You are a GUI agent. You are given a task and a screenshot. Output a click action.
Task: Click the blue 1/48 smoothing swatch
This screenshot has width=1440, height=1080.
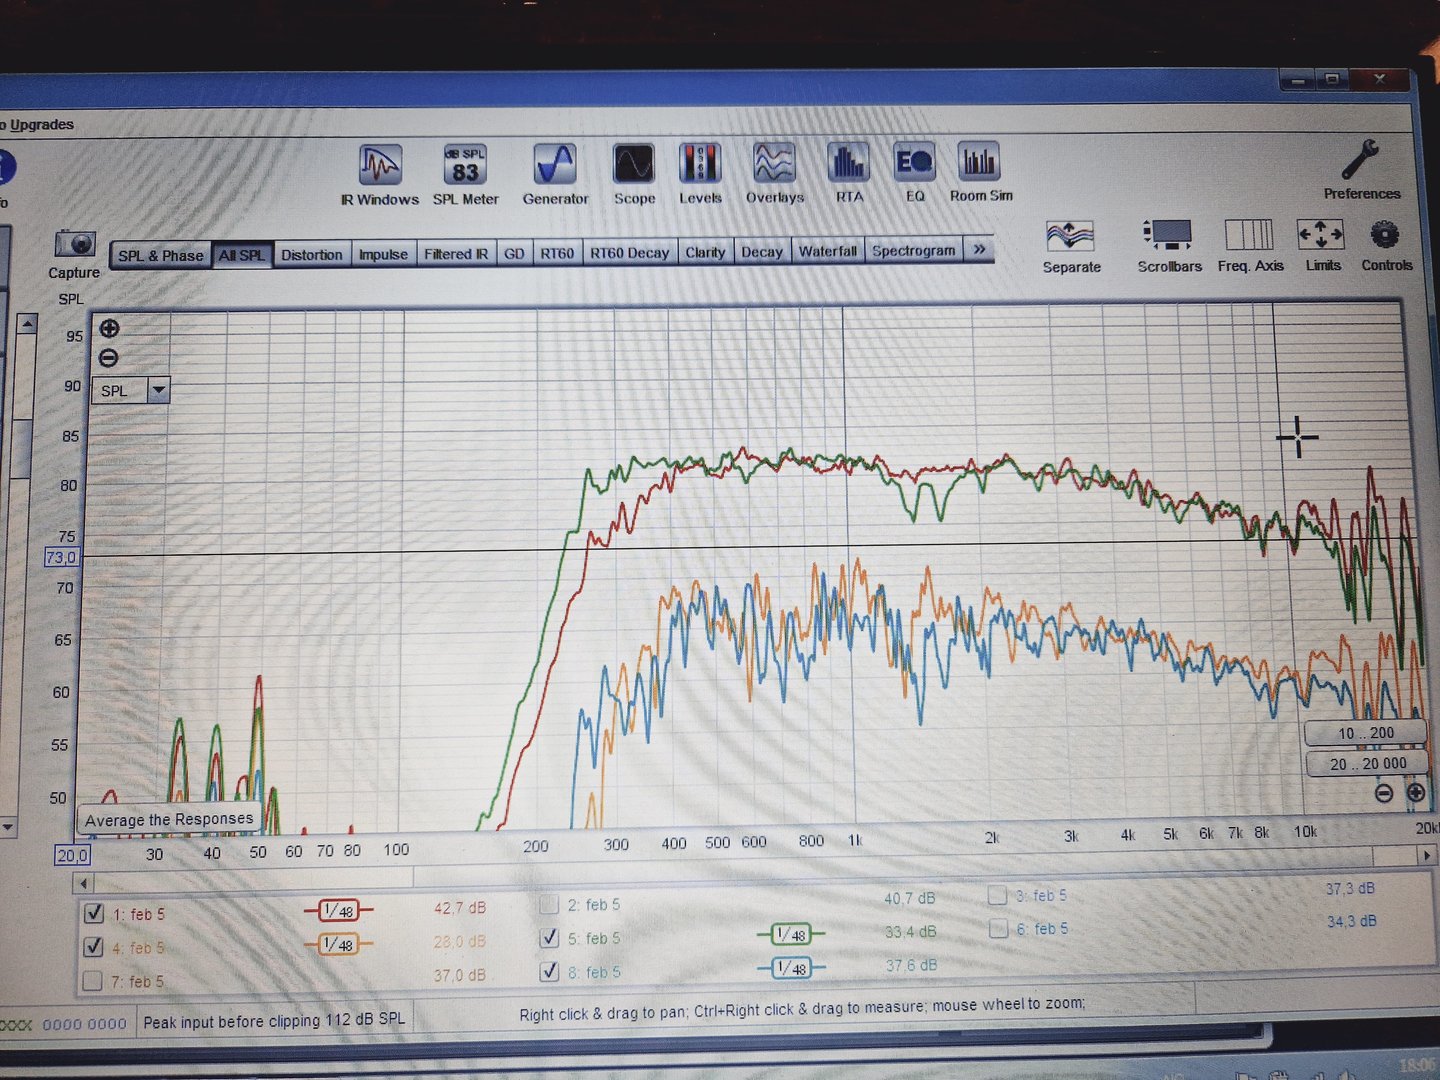pyautogui.click(x=791, y=968)
